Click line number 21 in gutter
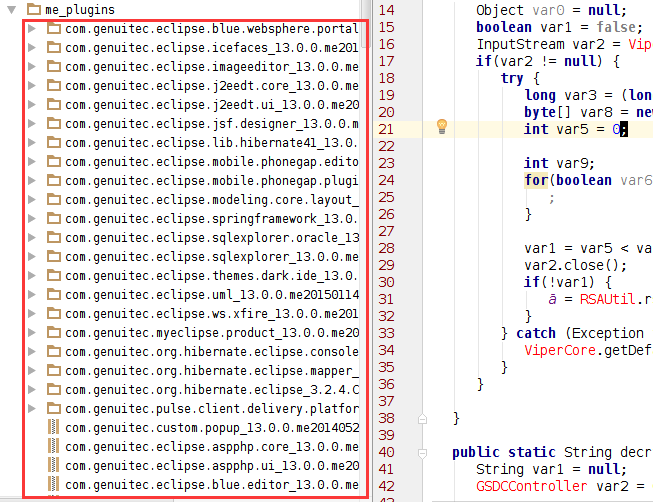The height and width of the screenshot is (502, 653). click(x=386, y=129)
